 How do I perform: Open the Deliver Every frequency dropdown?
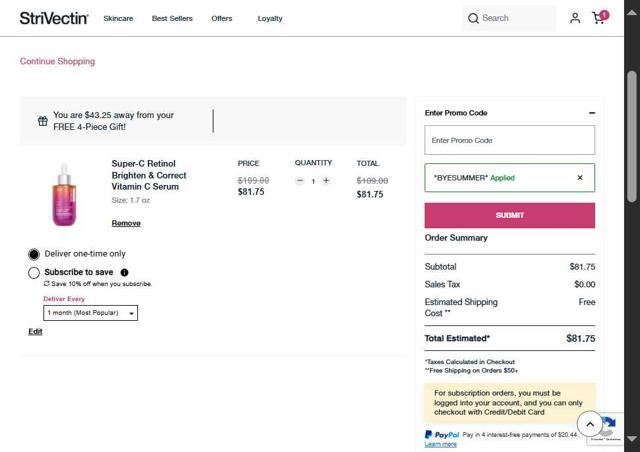pos(91,313)
